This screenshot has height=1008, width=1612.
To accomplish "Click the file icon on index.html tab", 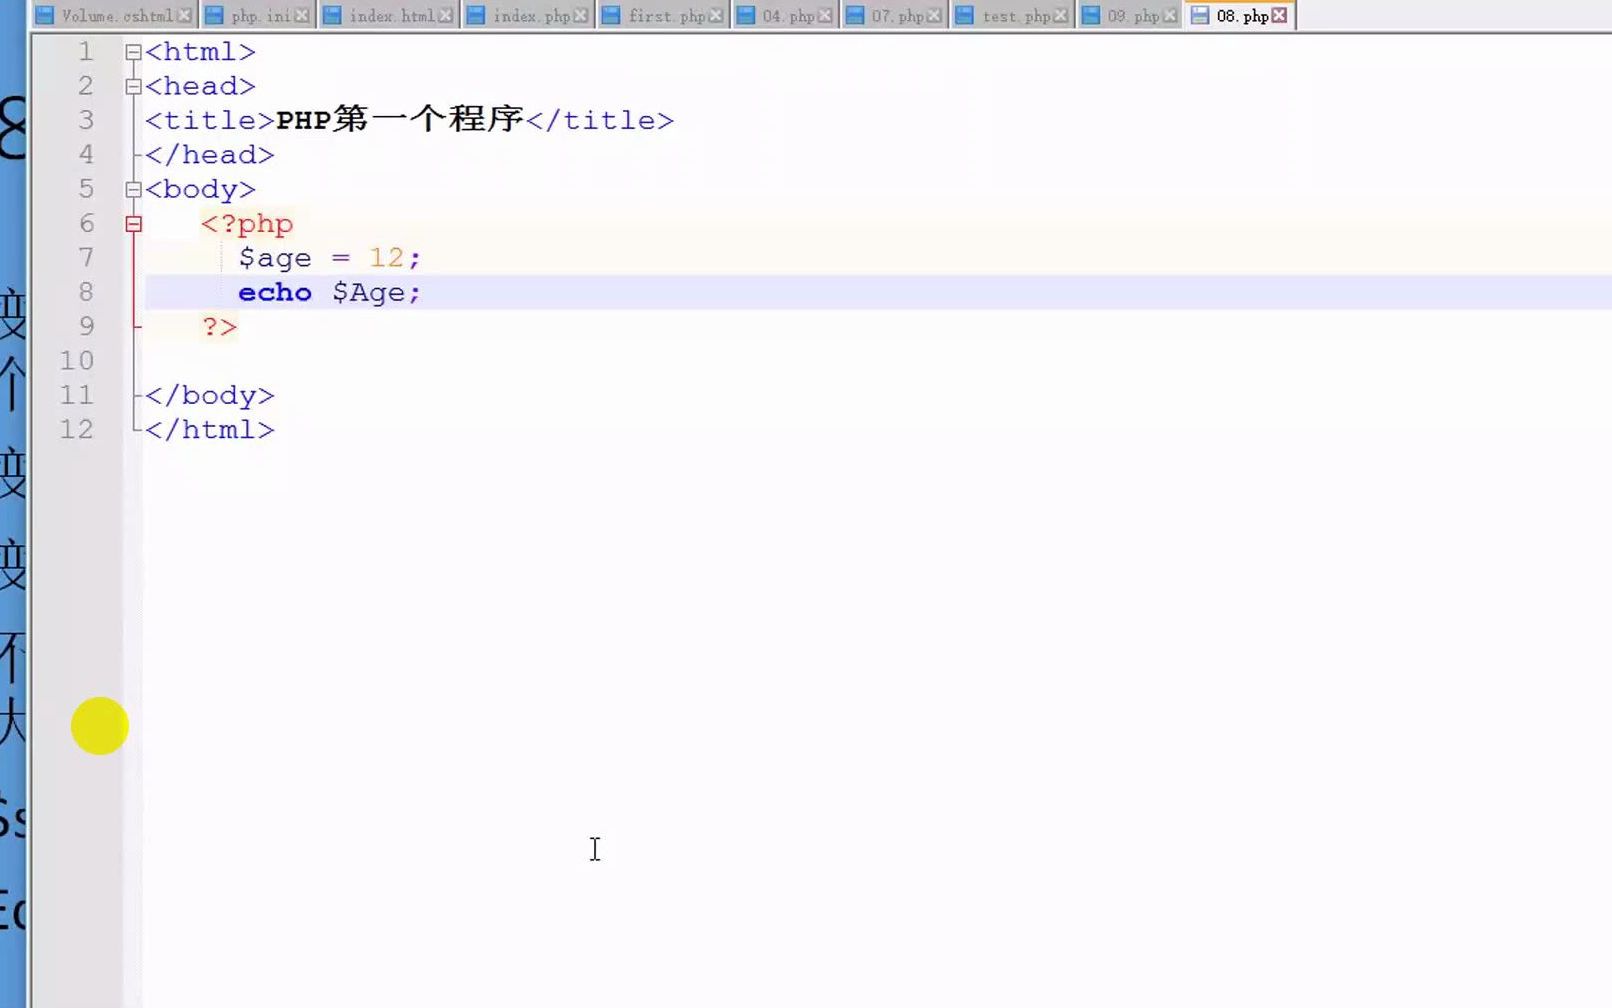I will (332, 16).
